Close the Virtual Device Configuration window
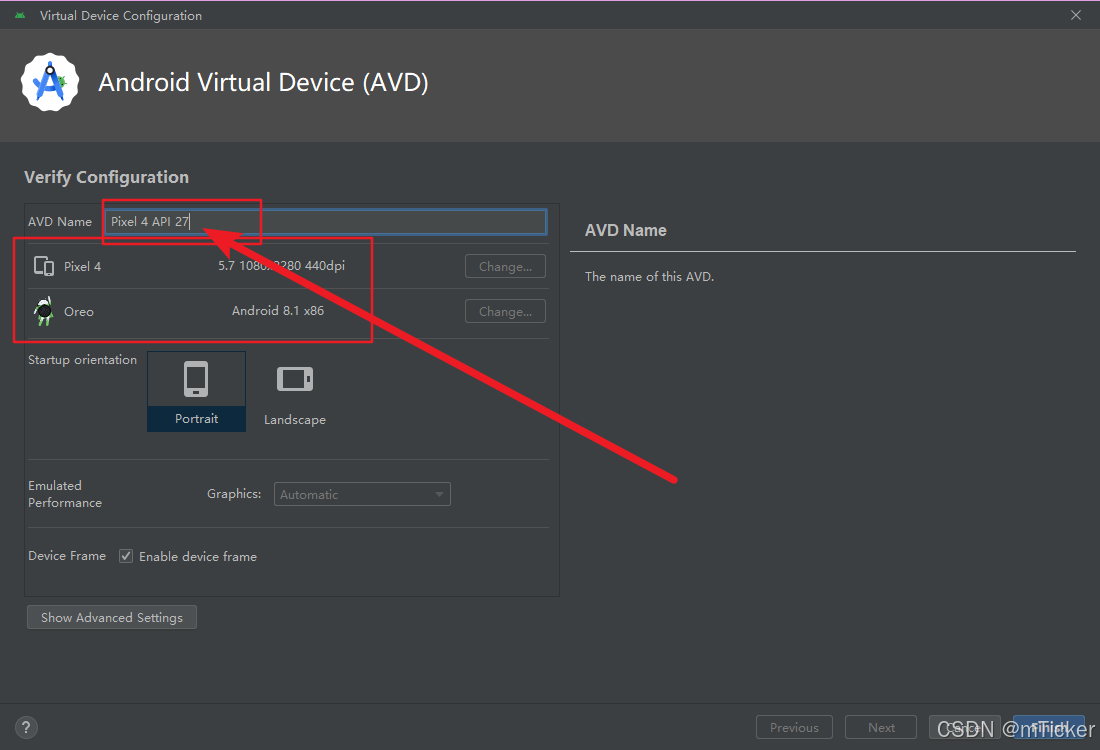 pyautogui.click(x=1075, y=15)
